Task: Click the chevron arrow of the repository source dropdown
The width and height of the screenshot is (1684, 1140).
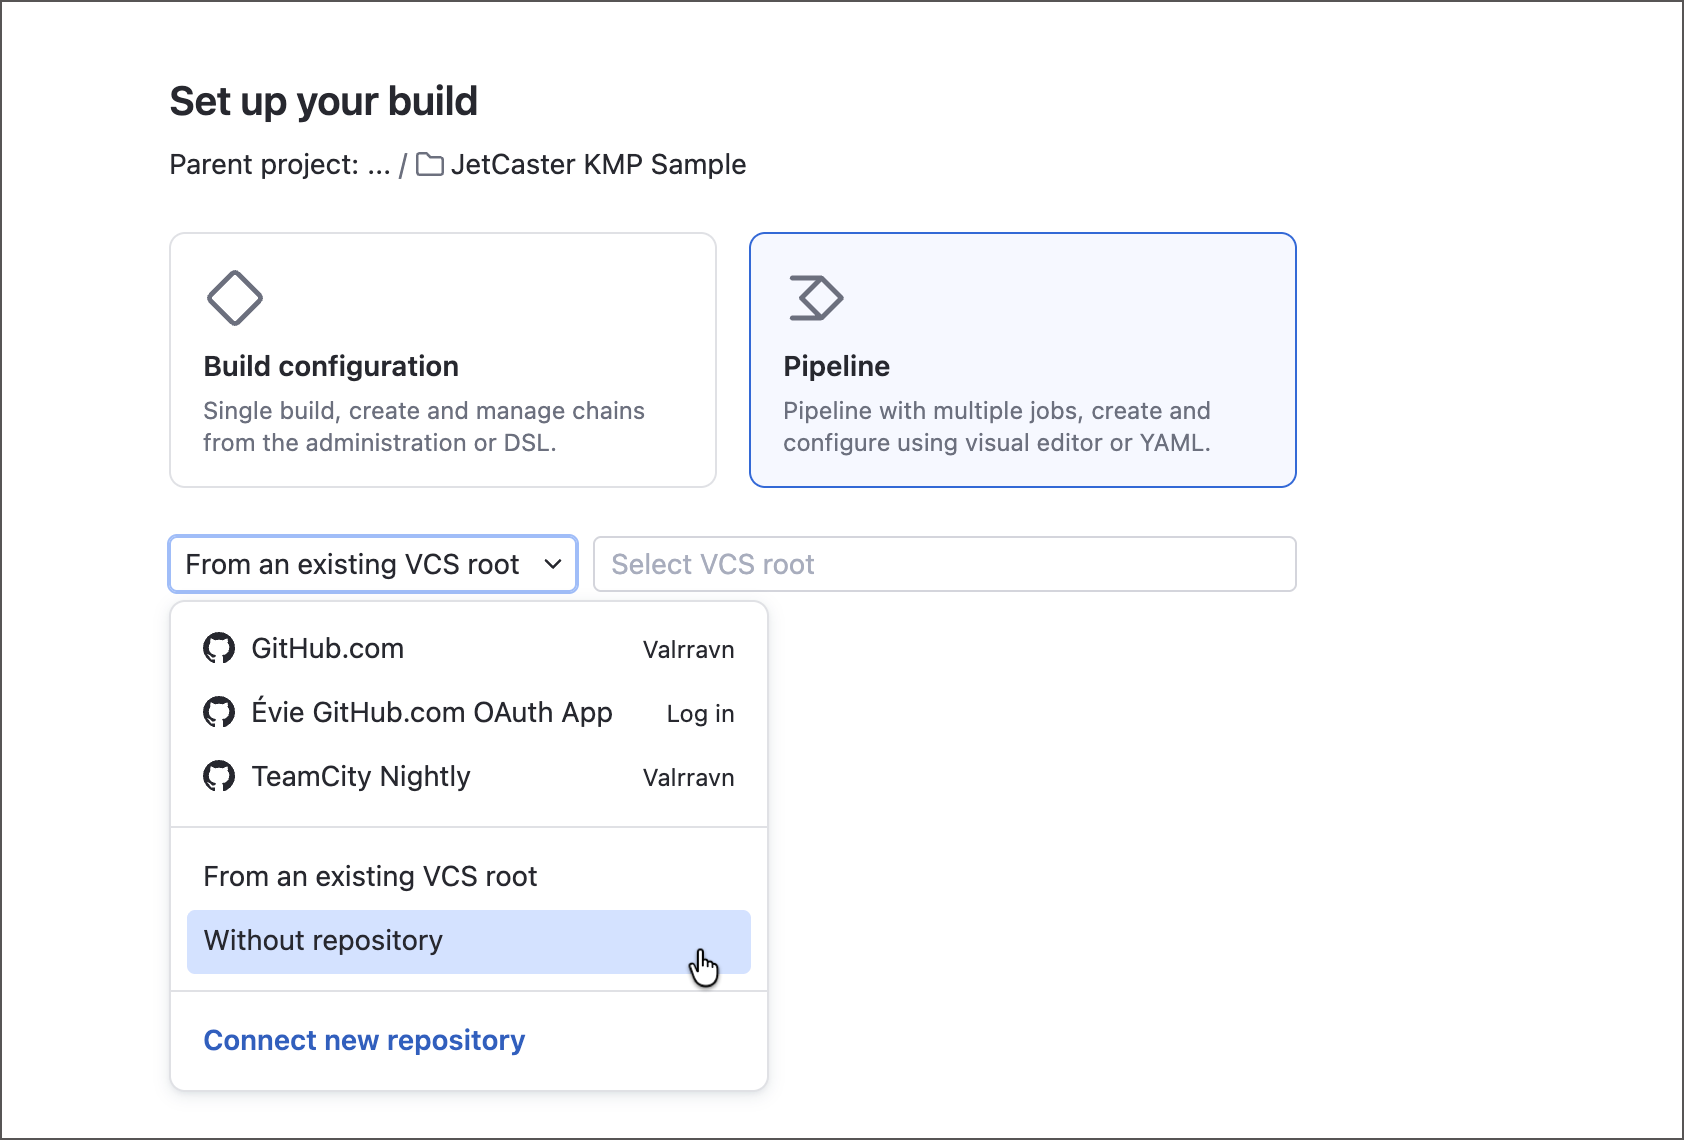Action: (553, 564)
